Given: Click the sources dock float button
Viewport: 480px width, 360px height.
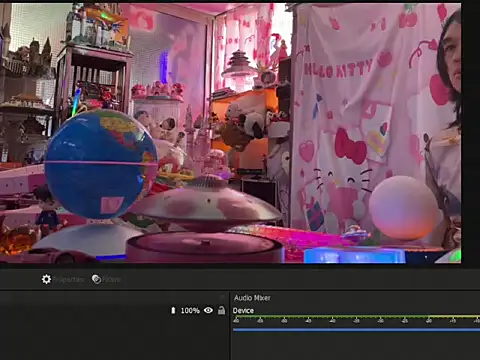Looking at the screenshot, I should (222, 296).
